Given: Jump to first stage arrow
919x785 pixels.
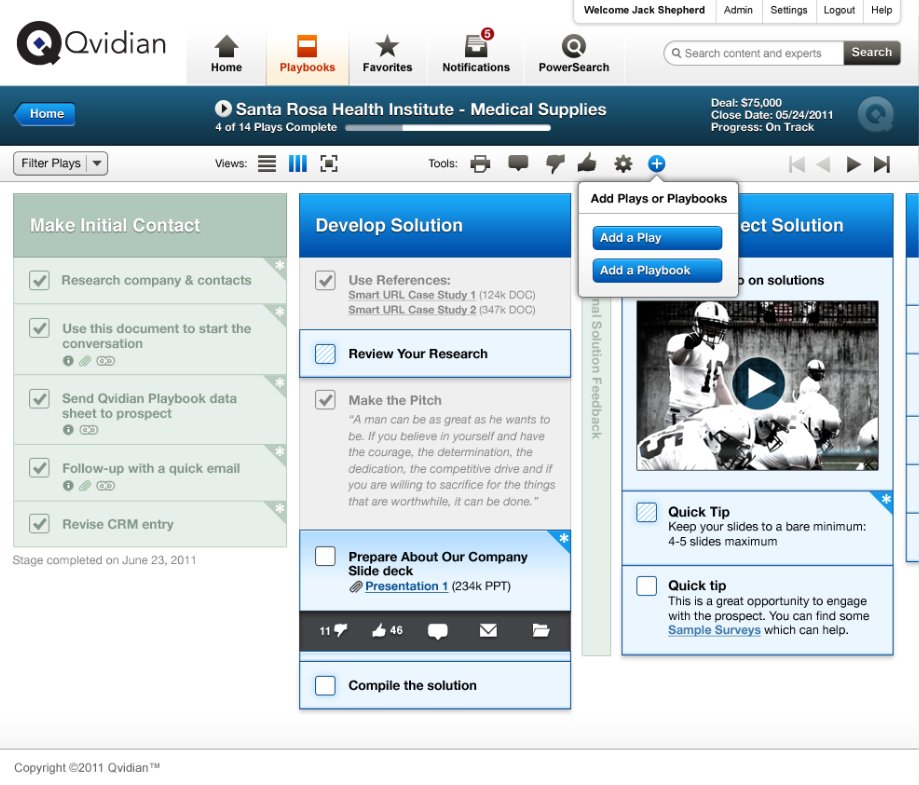Looking at the screenshot, I should pos(797,164).
